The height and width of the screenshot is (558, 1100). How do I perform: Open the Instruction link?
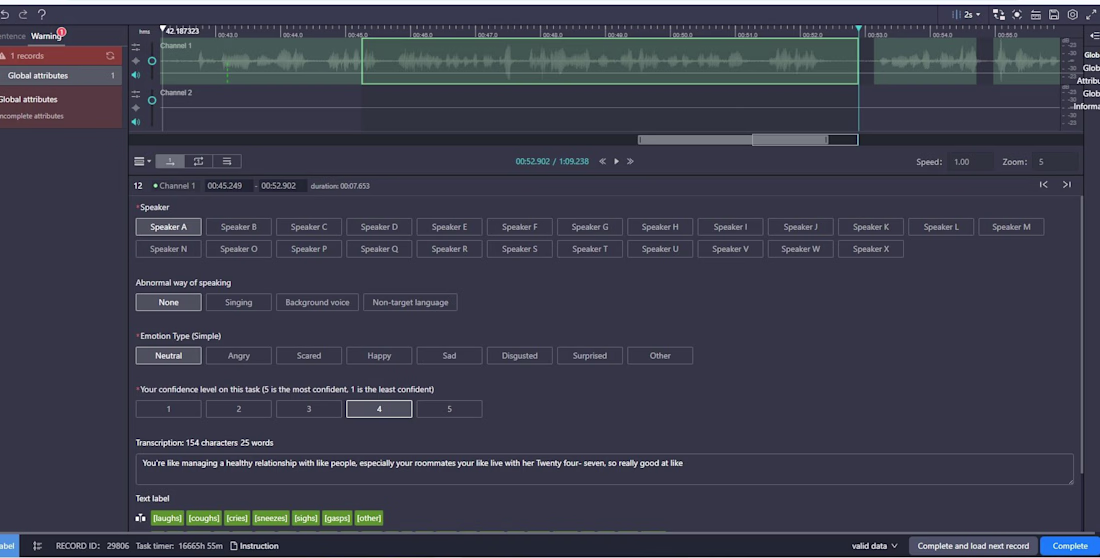[254, 546]
